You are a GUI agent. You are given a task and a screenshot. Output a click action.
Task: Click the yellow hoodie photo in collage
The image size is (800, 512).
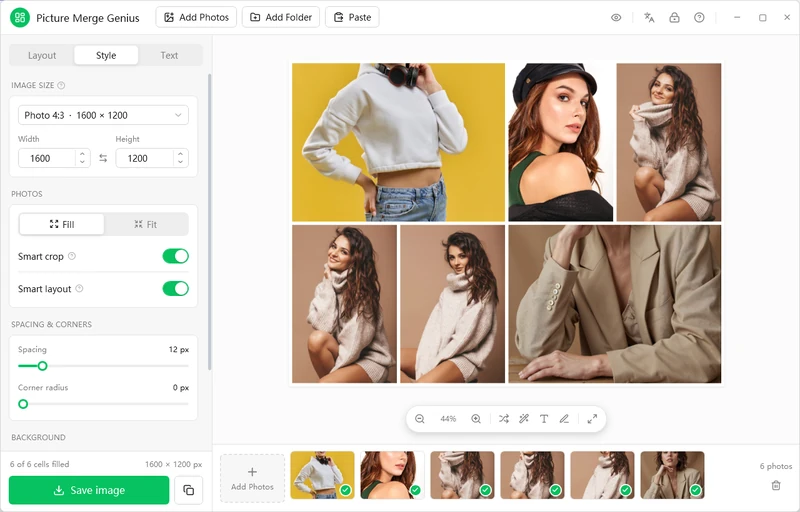coord(398,142)
